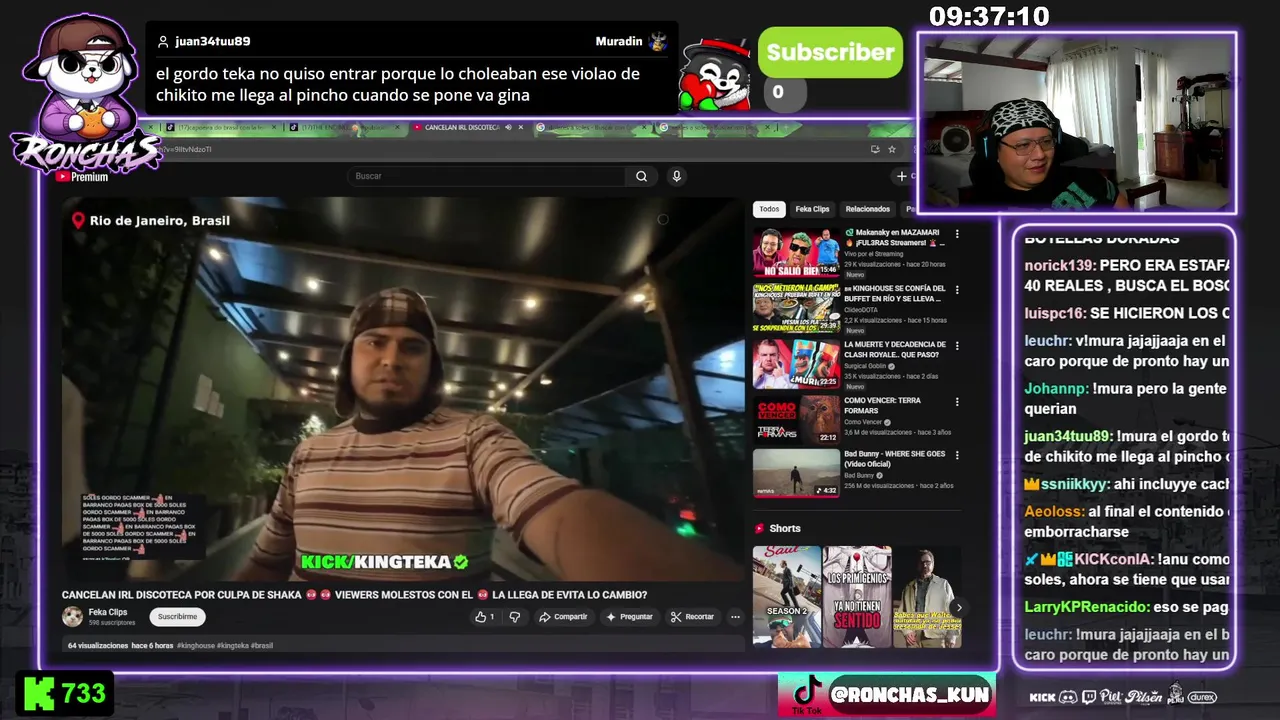Open options menu for Makanaky en MAZAMARI video

point(957,234)
